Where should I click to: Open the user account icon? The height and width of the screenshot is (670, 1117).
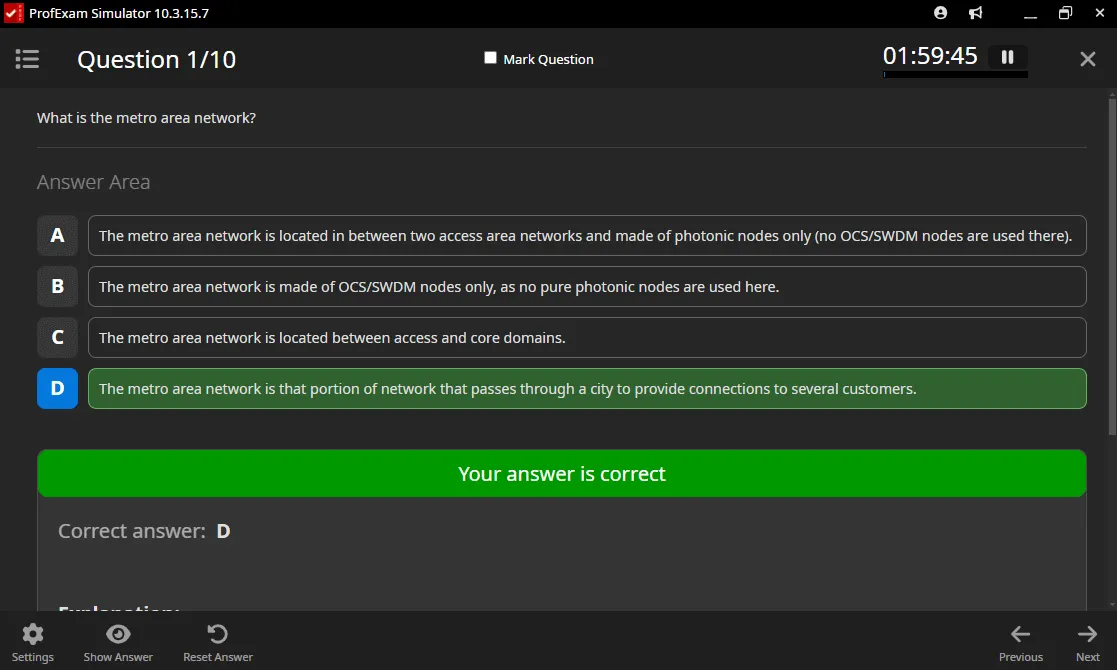coord(940,13)
